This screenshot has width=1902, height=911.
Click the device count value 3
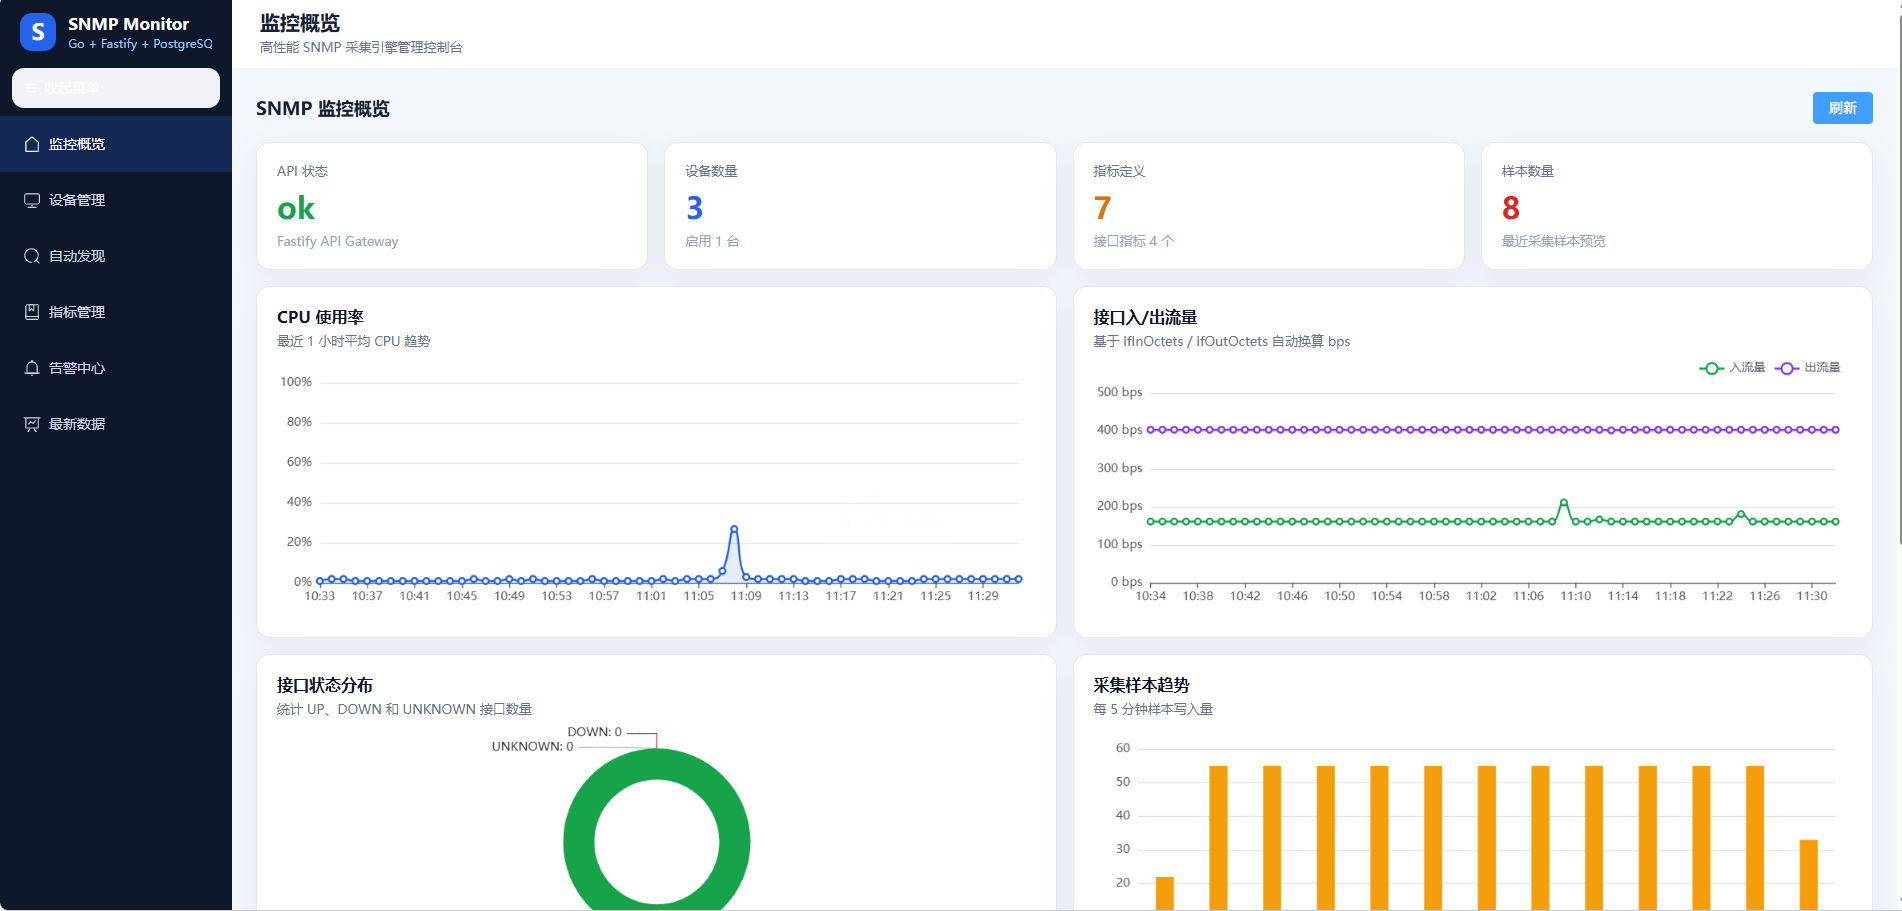pos(694,208)
